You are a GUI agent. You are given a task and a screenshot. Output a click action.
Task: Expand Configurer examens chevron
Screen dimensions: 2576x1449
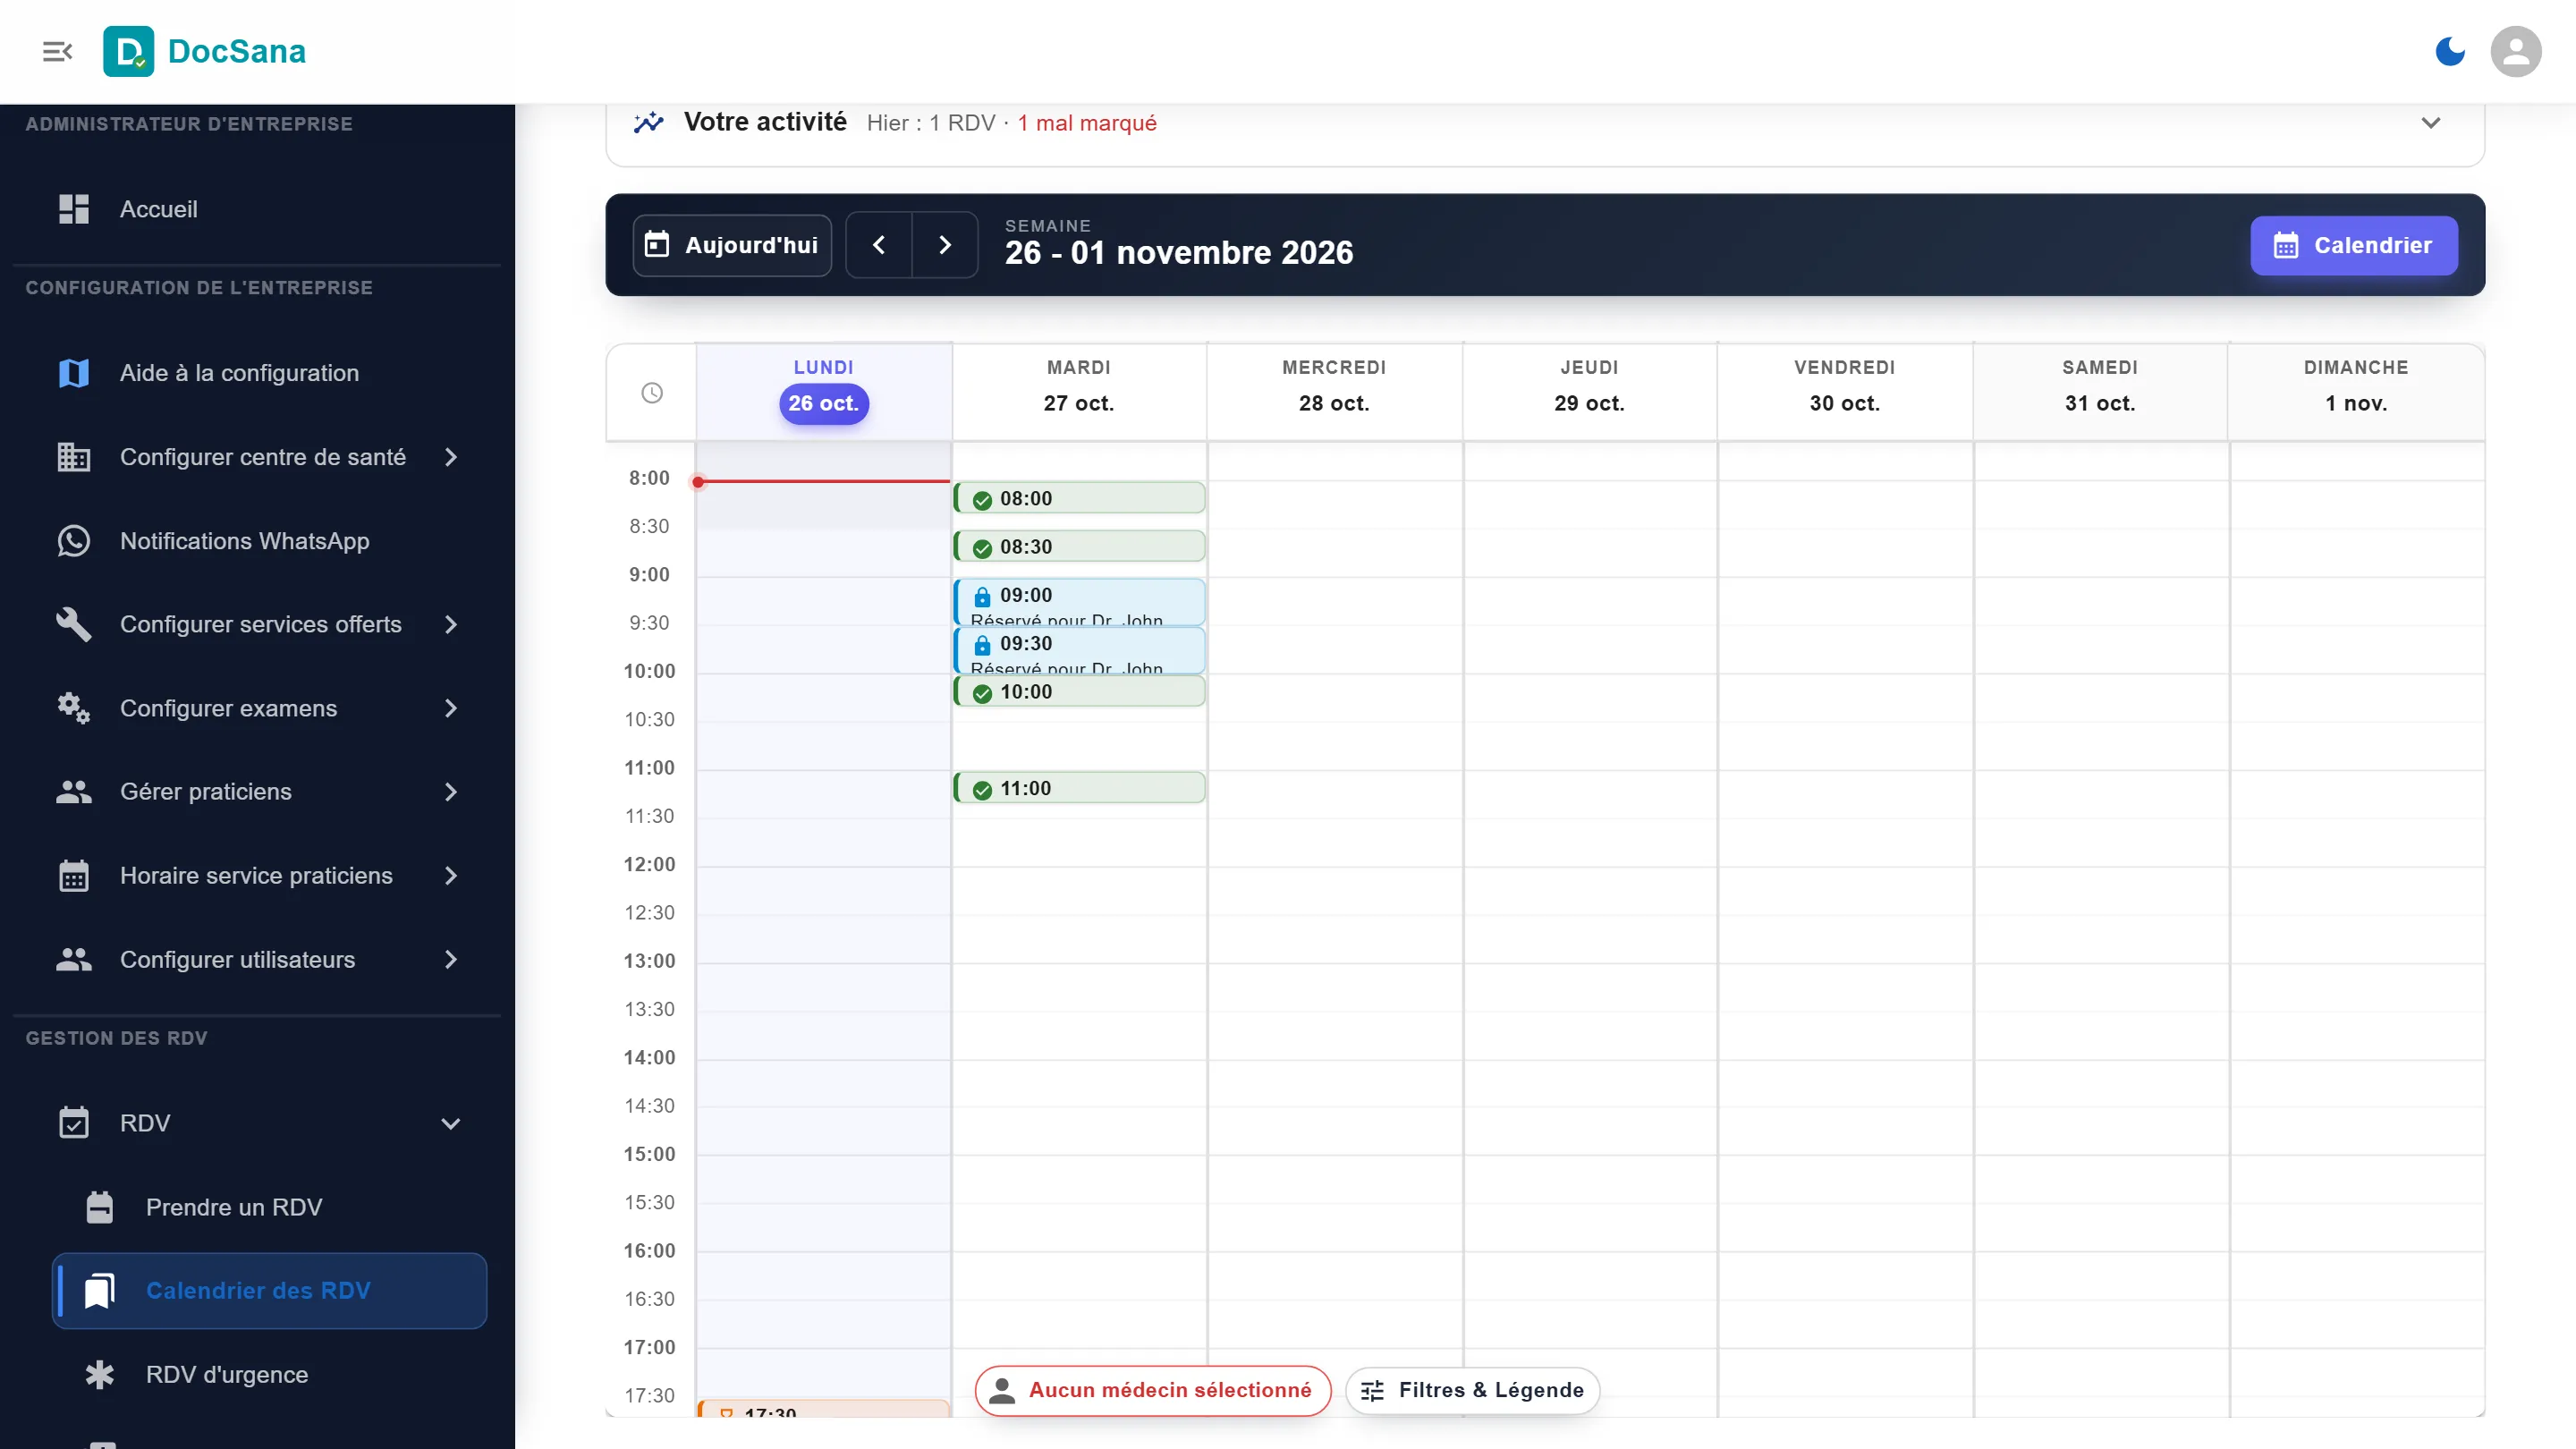click(x=451, y=708)
